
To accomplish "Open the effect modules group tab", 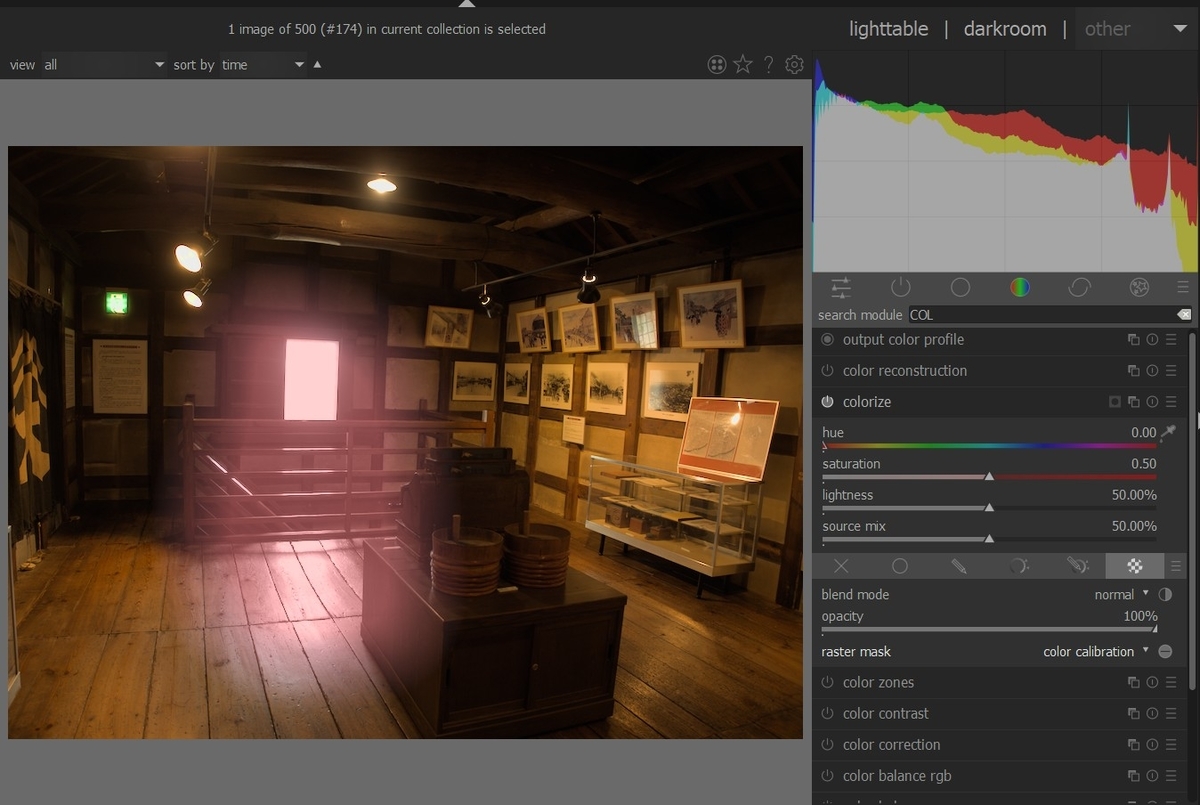I will pos(1139,288).
